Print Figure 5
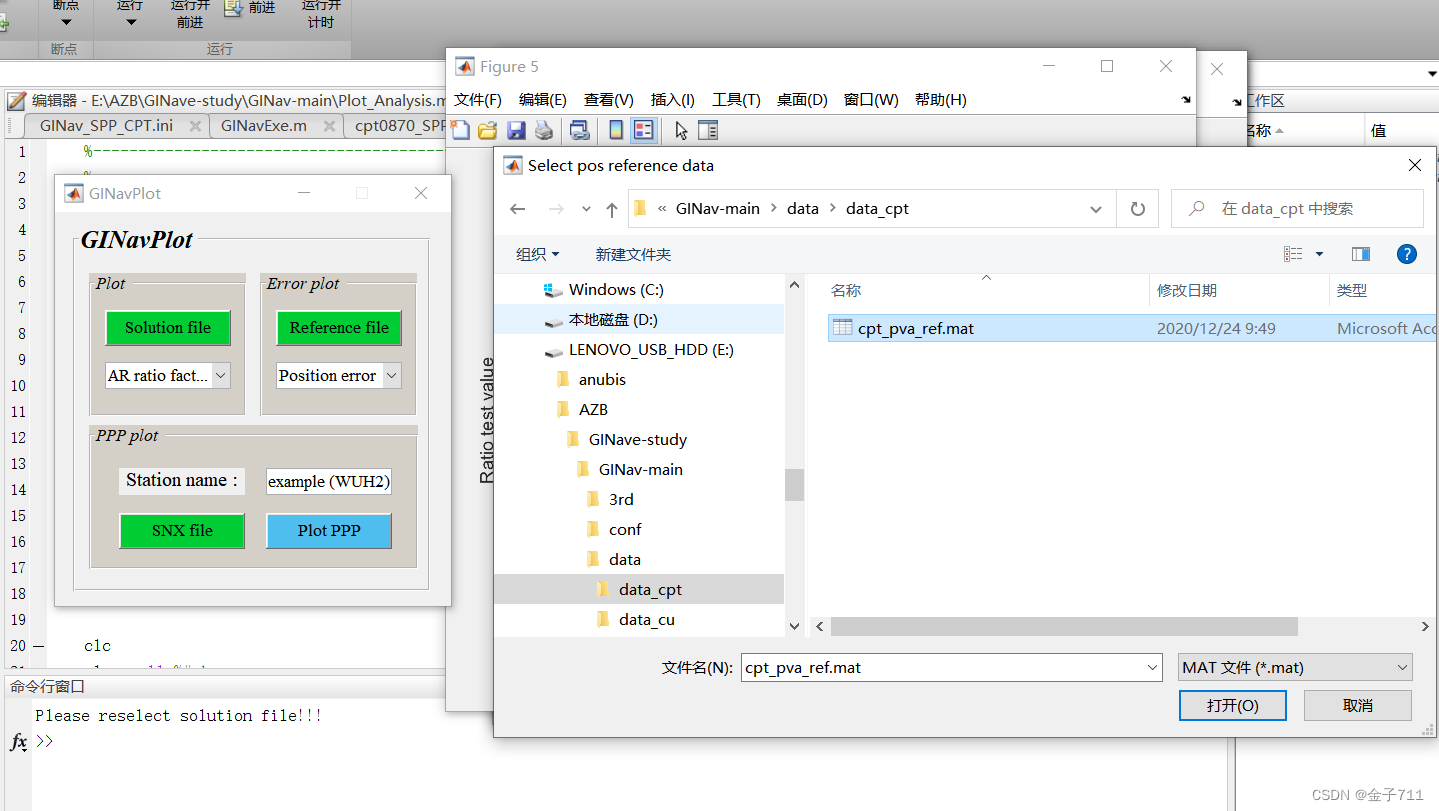The height and width of the screenshot is (811, 1439). point(543,130)
